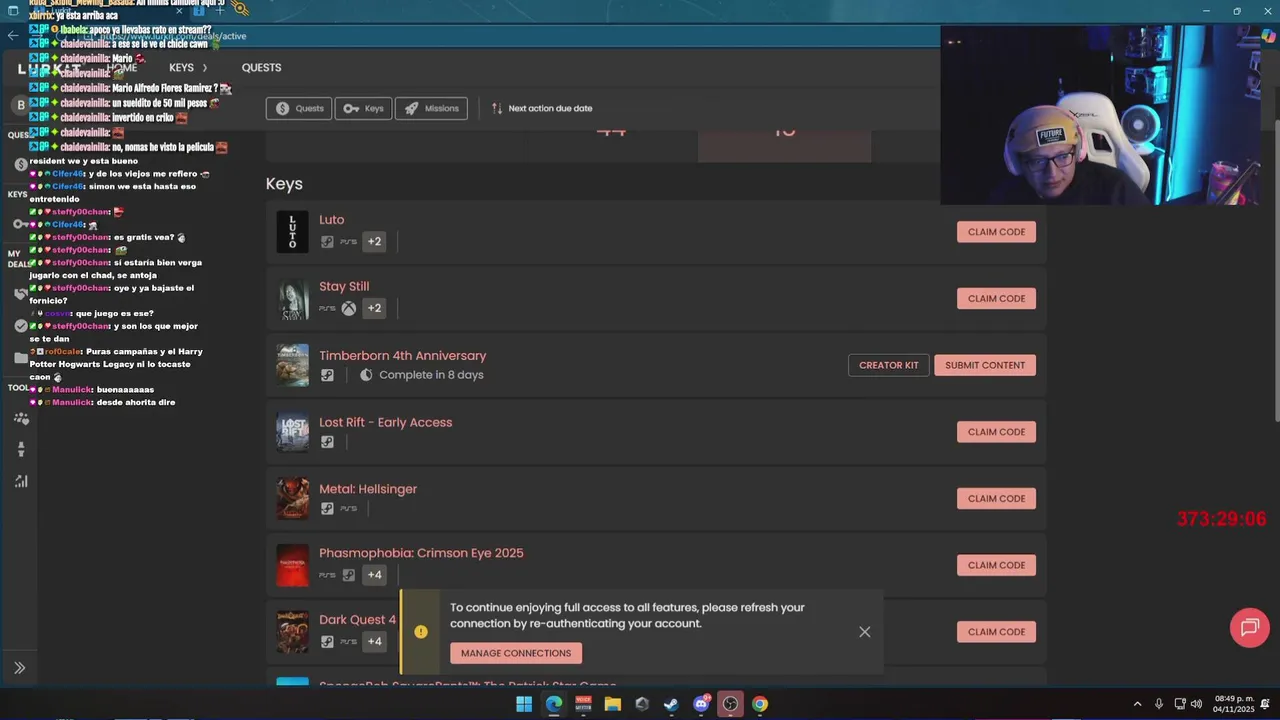Click the Lost Rift thumbnail

click(x=293, y=432)
